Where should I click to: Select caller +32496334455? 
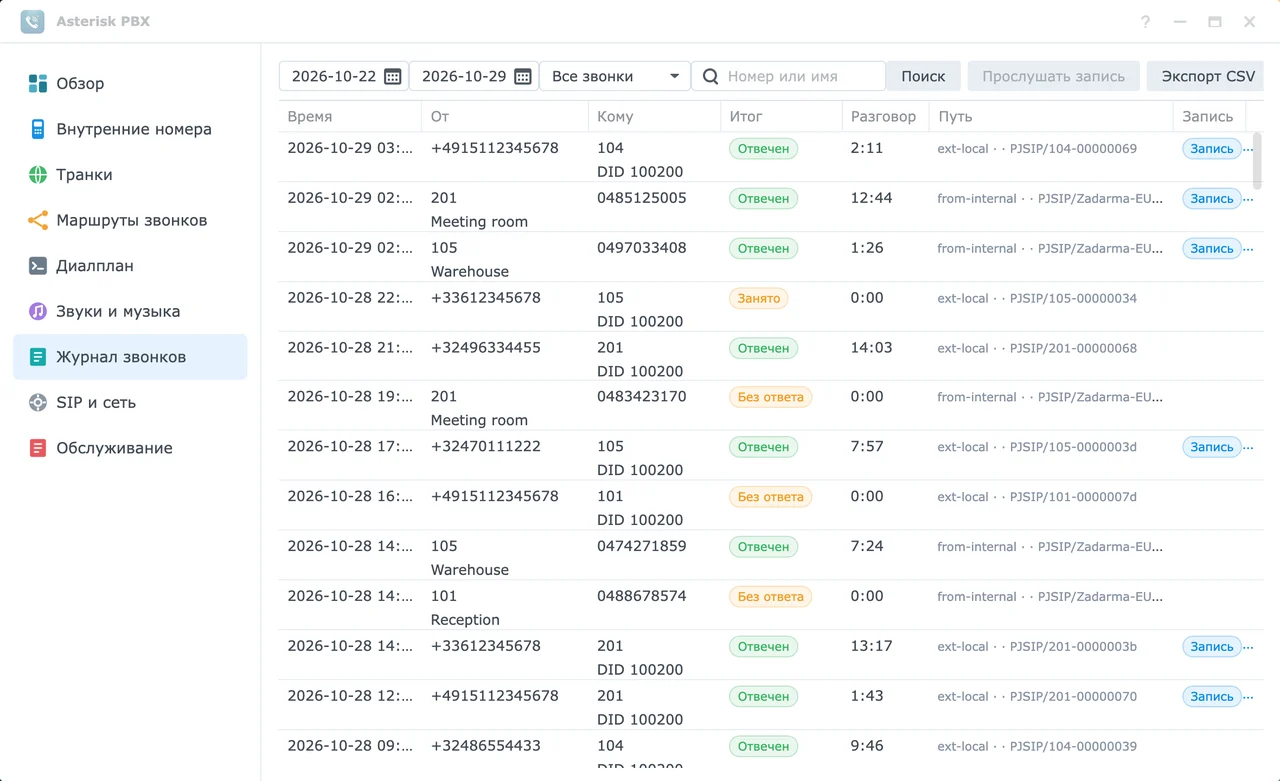485,347
